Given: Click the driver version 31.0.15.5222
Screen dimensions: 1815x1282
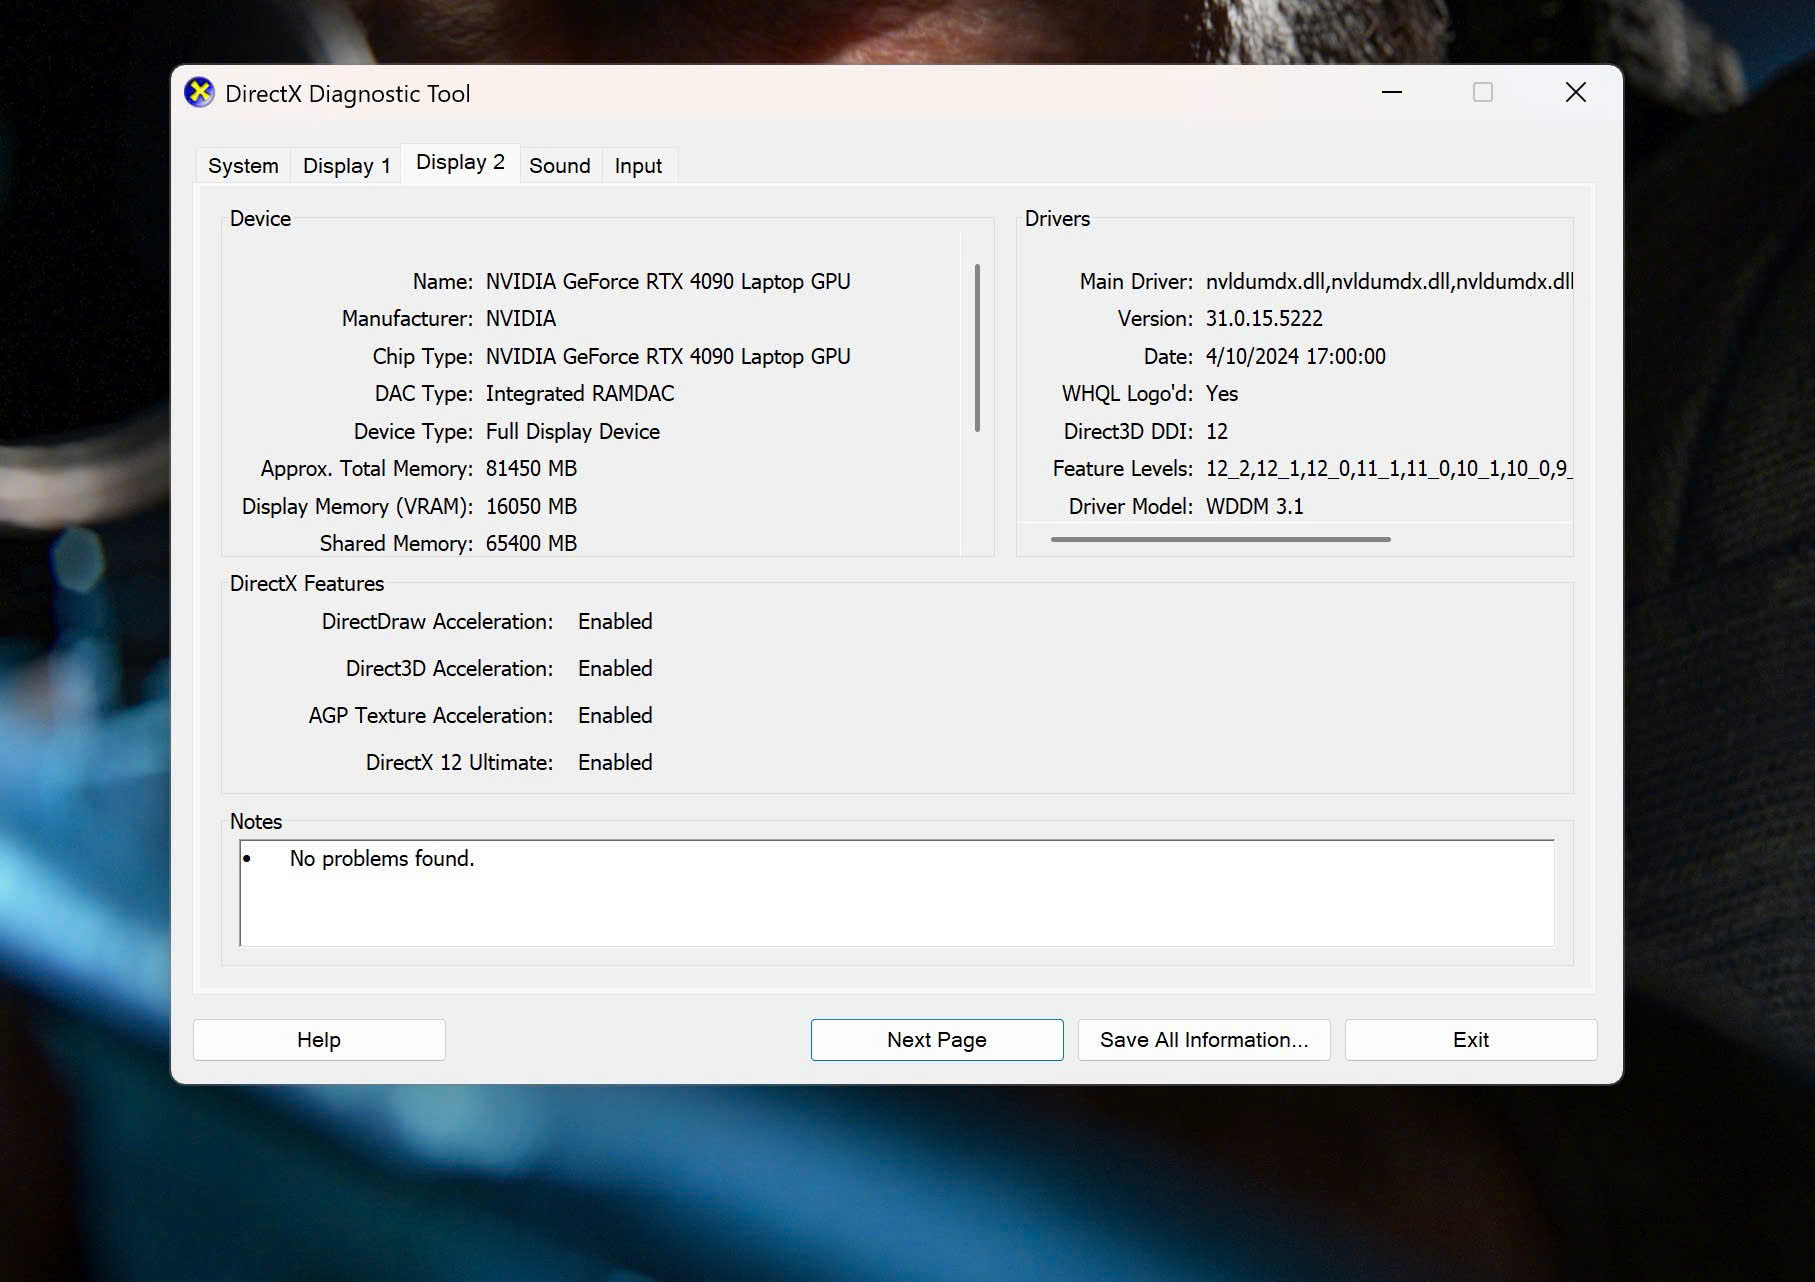Looking at the screenshot, I should [x=1264, y=319].
